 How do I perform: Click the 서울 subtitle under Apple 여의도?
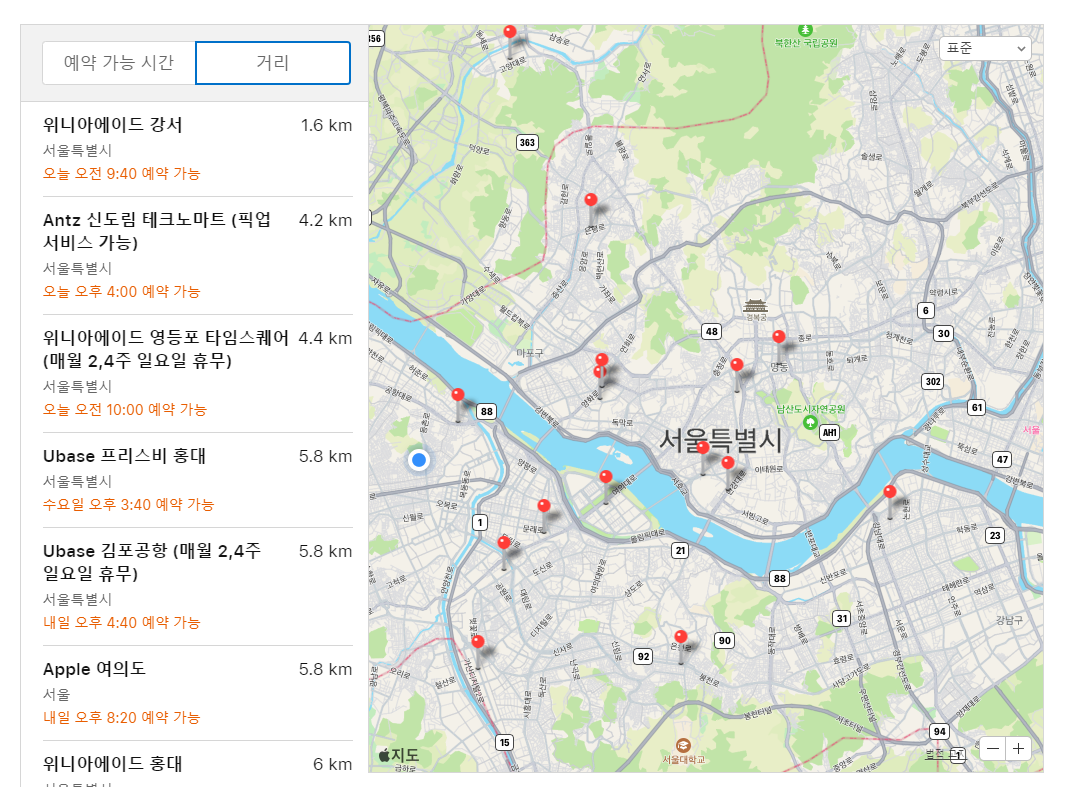pyautogui.click(x=56, y=694)
